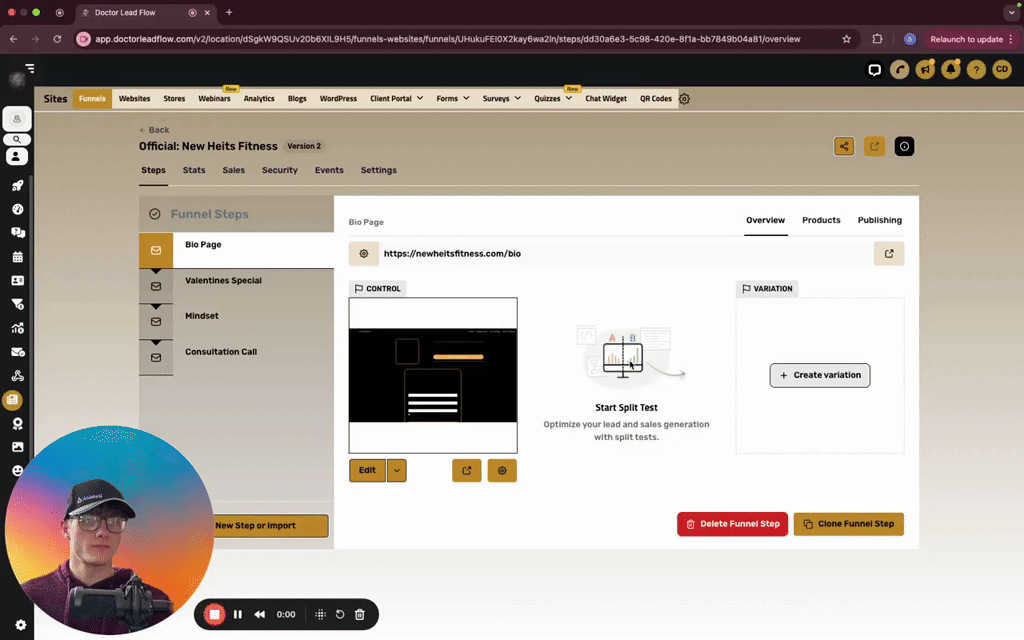Open the sites icon highlighted in sidebar
This screenshot has height=640, width=1024.
[12, 400]
